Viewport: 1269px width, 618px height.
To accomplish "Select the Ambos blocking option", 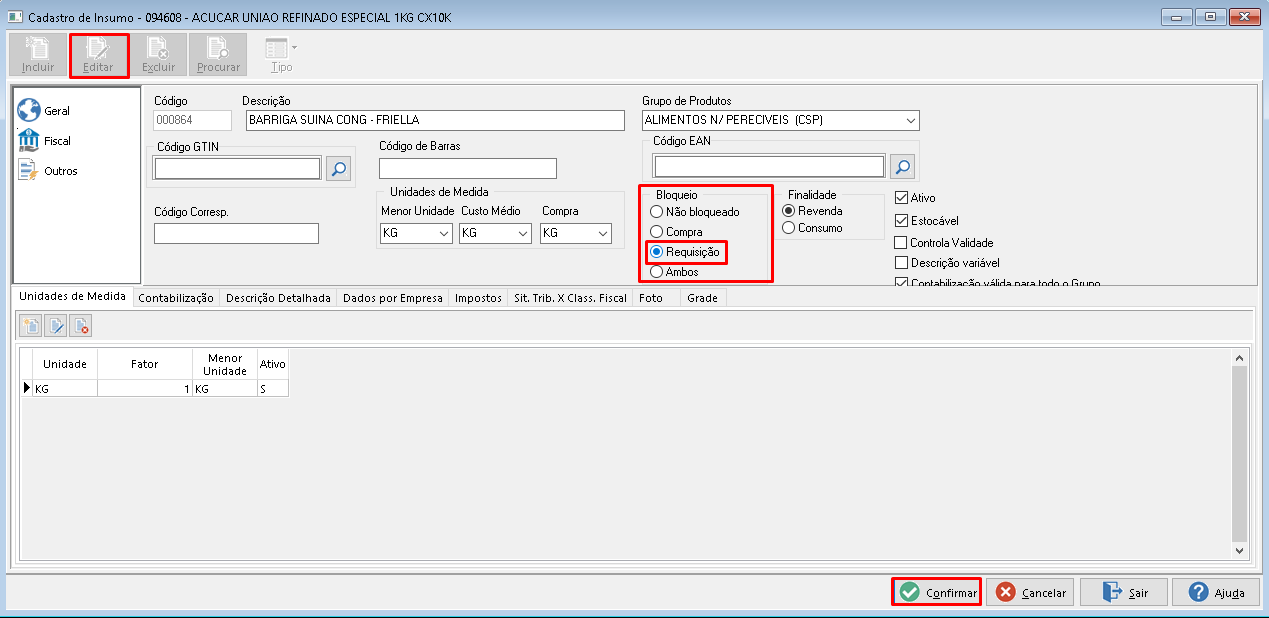I will click(x=674, y=272).
